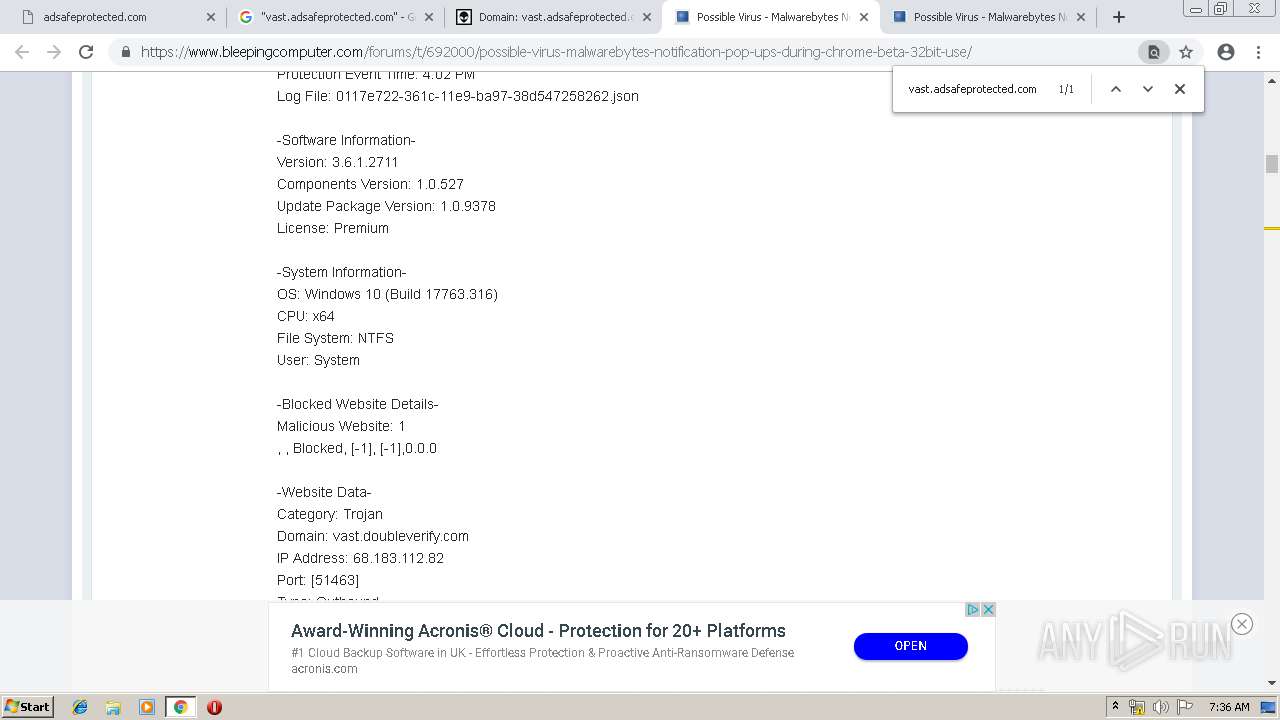Close the Google search tab

[x=428, y=17]
